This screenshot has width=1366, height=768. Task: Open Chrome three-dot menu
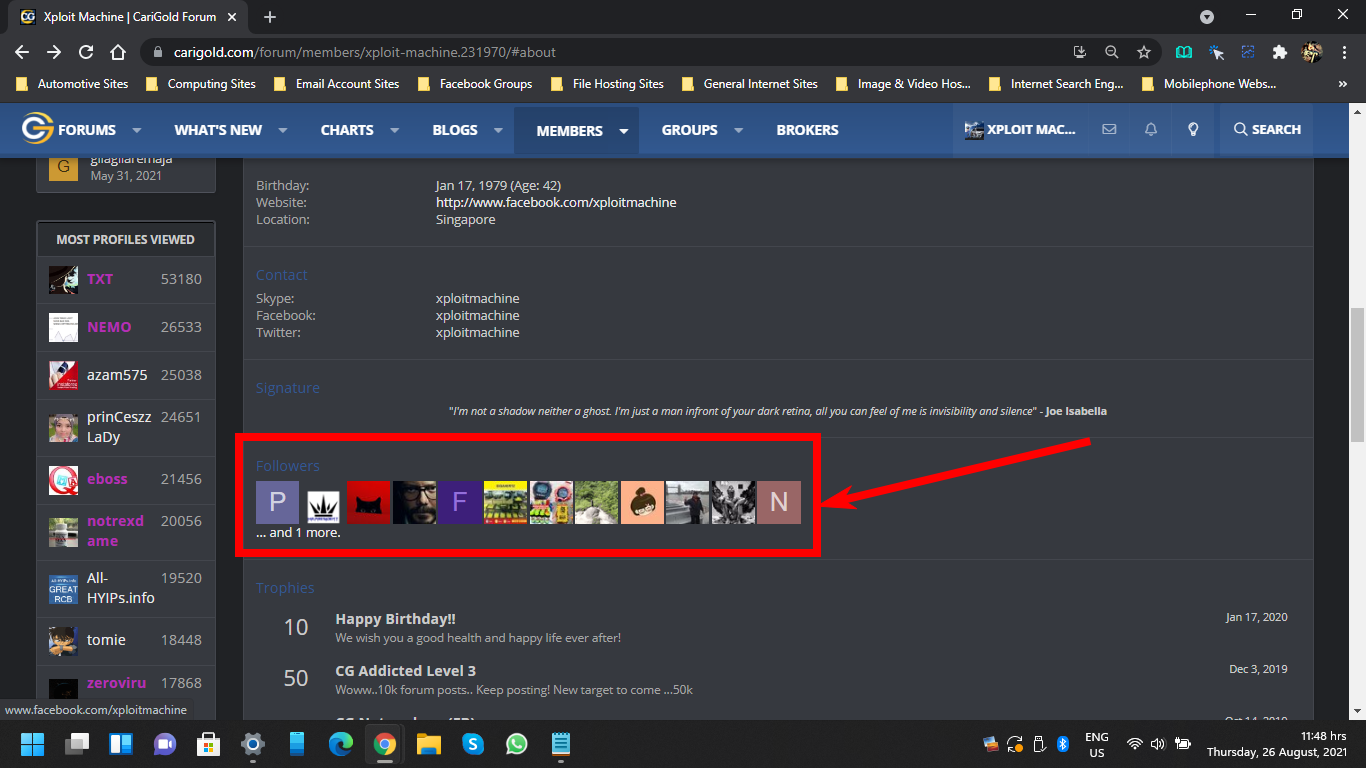pyautogui.click(x=1343, y=52)
